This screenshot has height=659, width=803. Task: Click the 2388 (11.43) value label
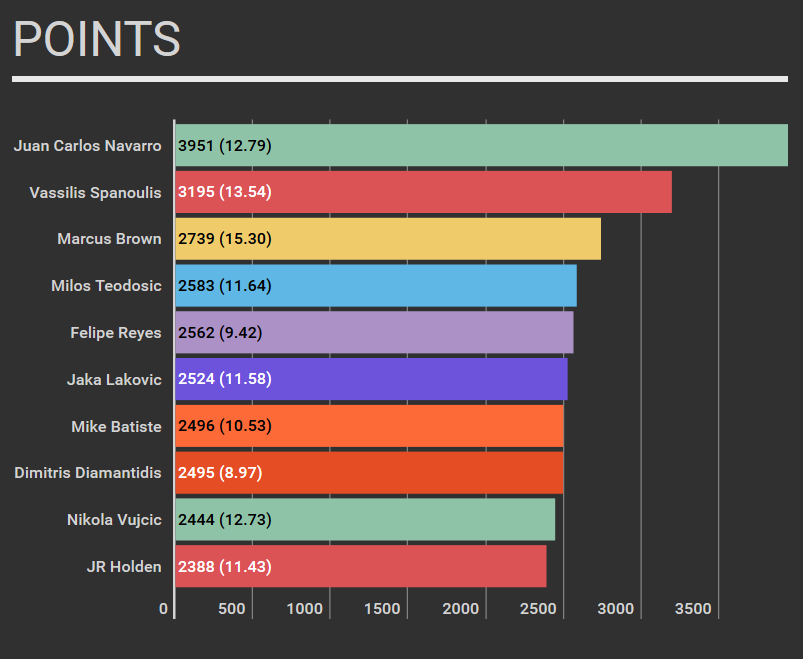[x=224, y=567]
